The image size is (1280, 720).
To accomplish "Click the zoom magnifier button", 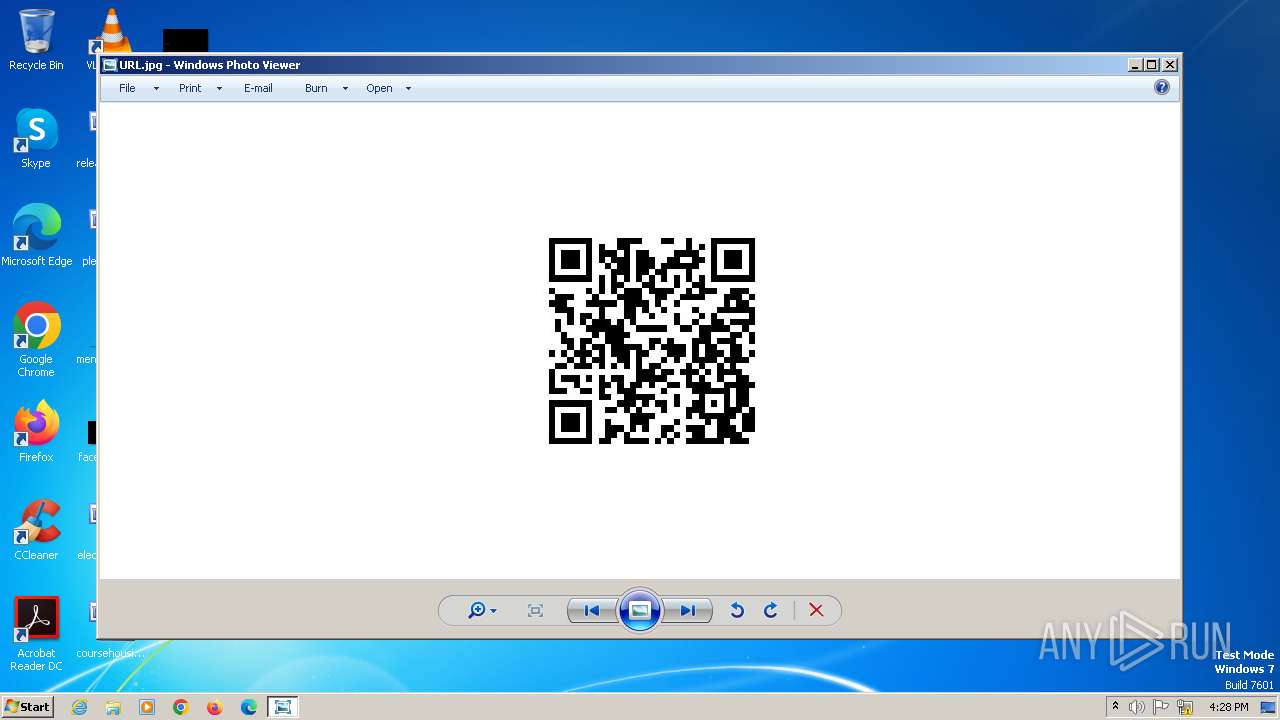I will point(482,610).
